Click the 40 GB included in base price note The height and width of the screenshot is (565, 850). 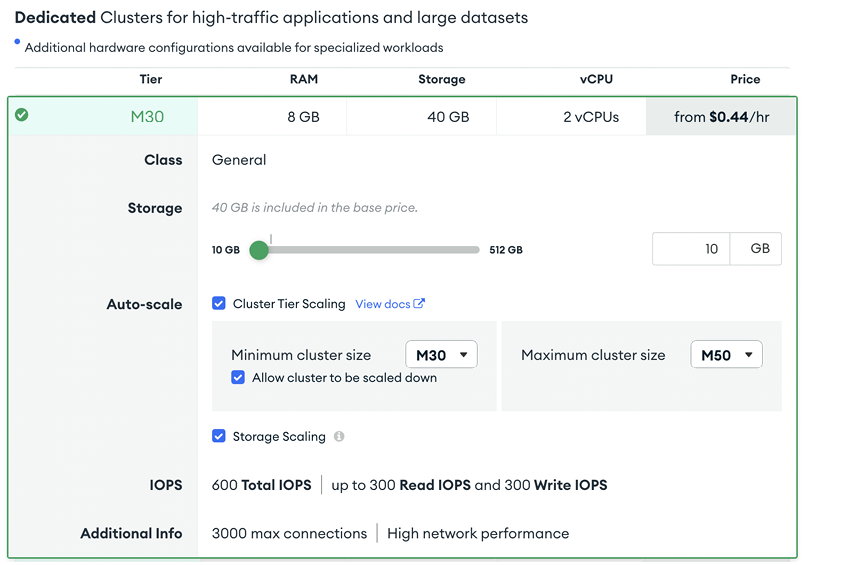(x=315, y=208)
